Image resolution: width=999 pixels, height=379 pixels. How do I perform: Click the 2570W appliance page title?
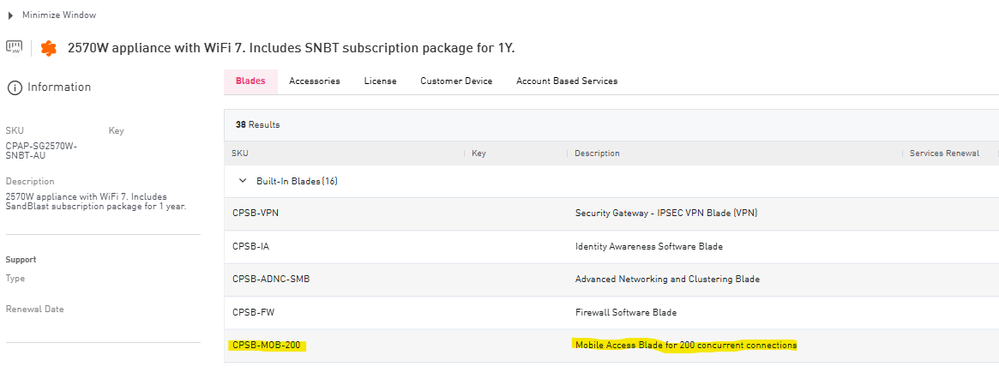coord(291,48)
